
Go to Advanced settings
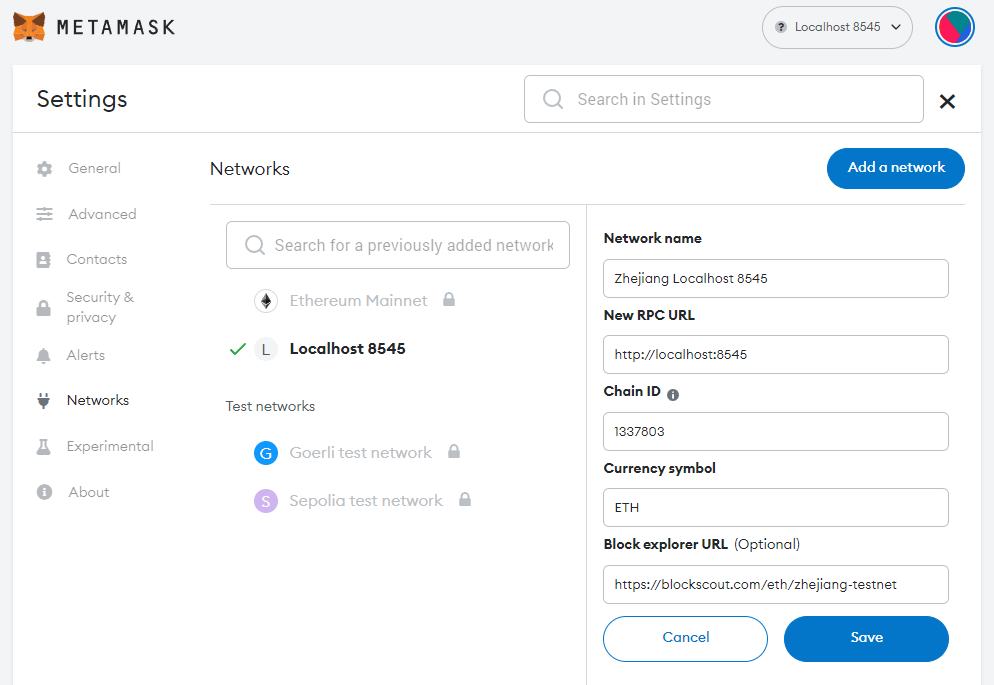pos(102,214)
